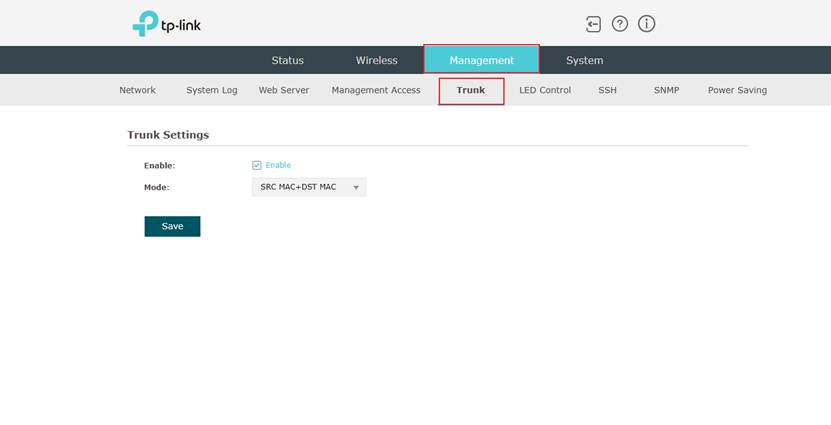
Task: Open the Wireless tab
Action: click(376, 60)
